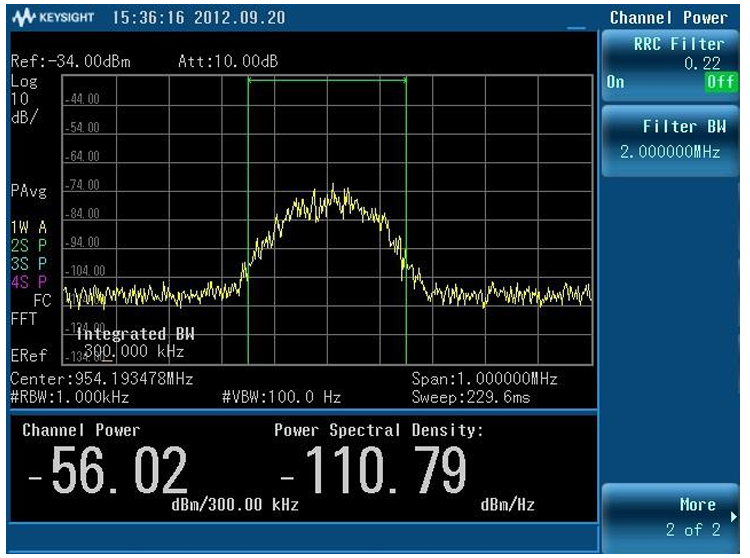Click the -74.00 grid label
The width and height of the screenshot is (750, 558).
(82, 185)
